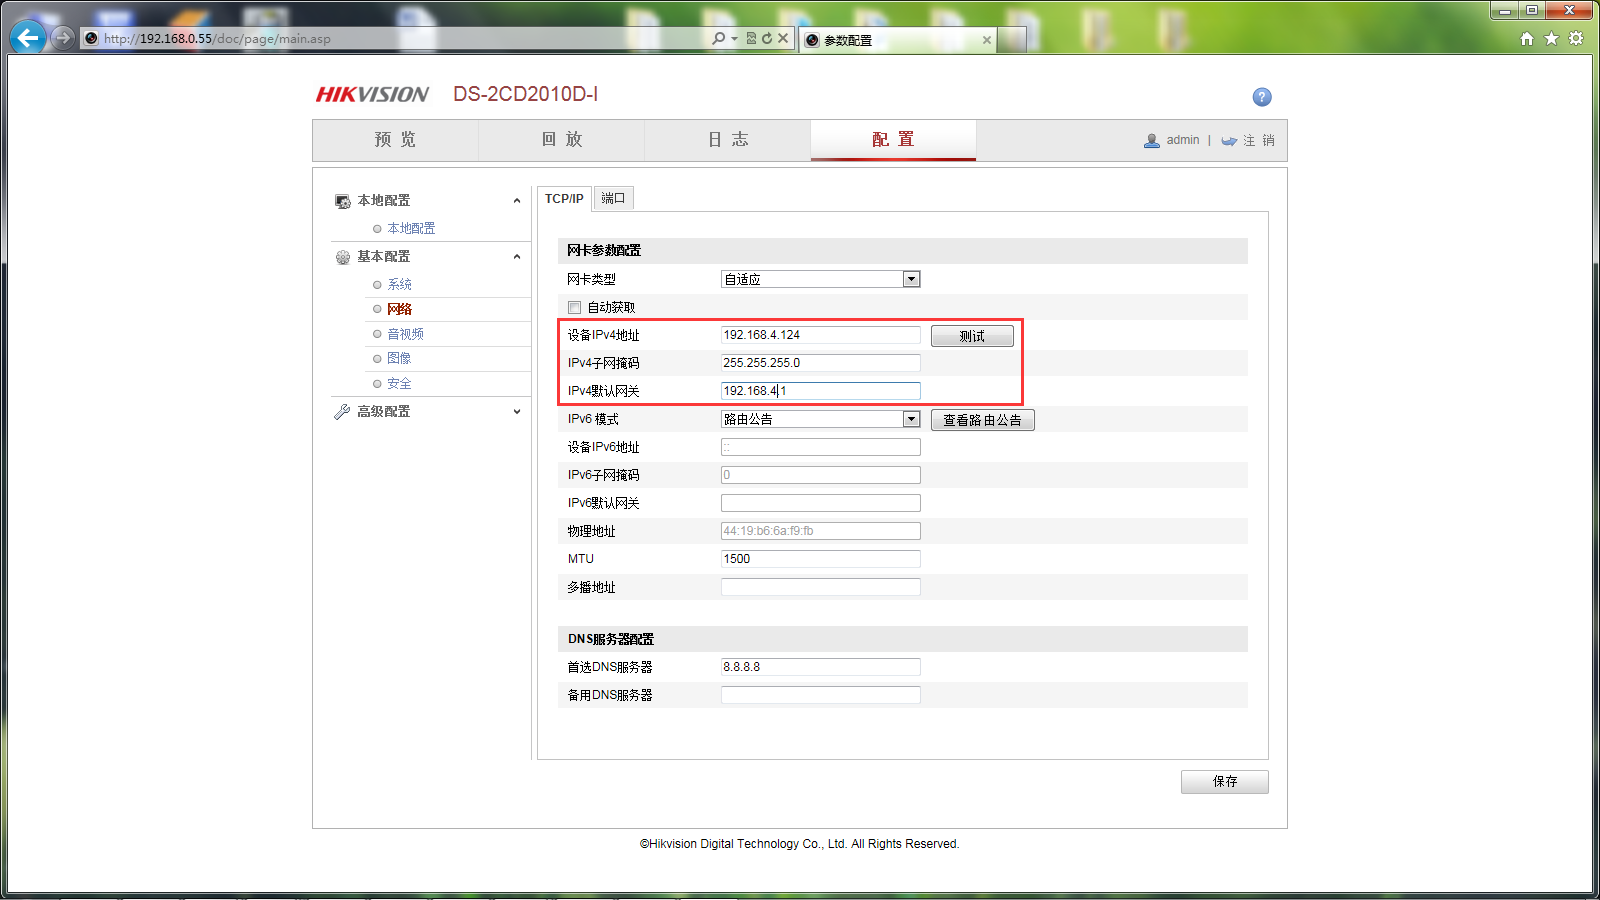Switch to the 回放 tab
Screen dimensions: 1600x900
[x=562, y=140]
